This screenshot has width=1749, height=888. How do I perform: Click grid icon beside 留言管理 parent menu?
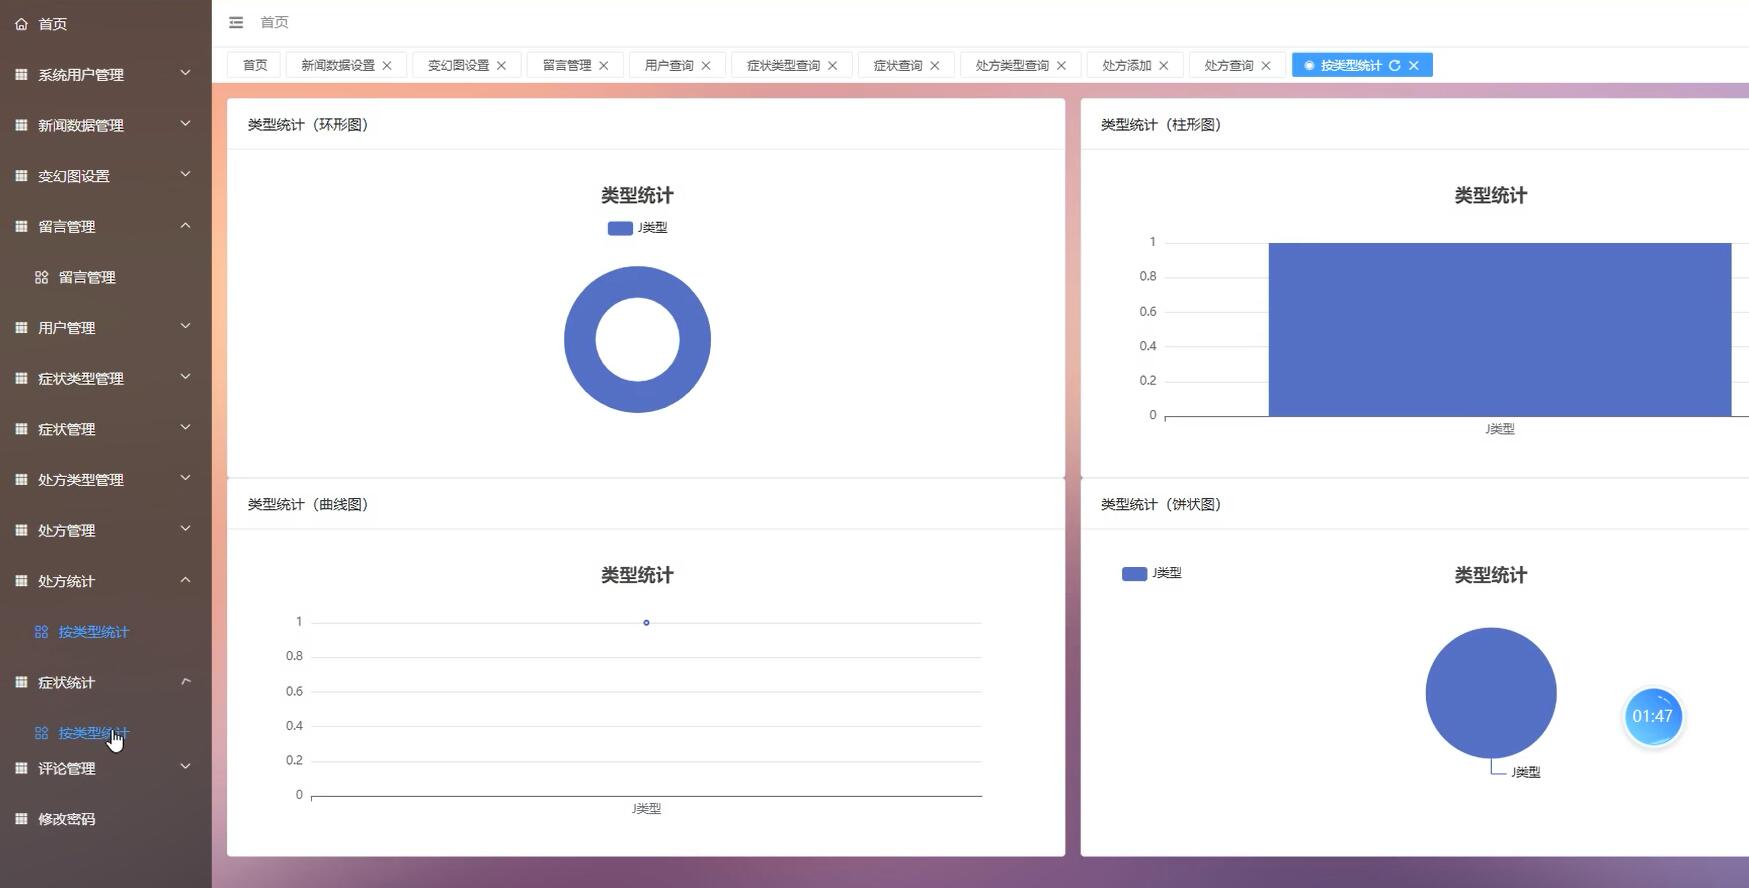(x=21, y=226)
